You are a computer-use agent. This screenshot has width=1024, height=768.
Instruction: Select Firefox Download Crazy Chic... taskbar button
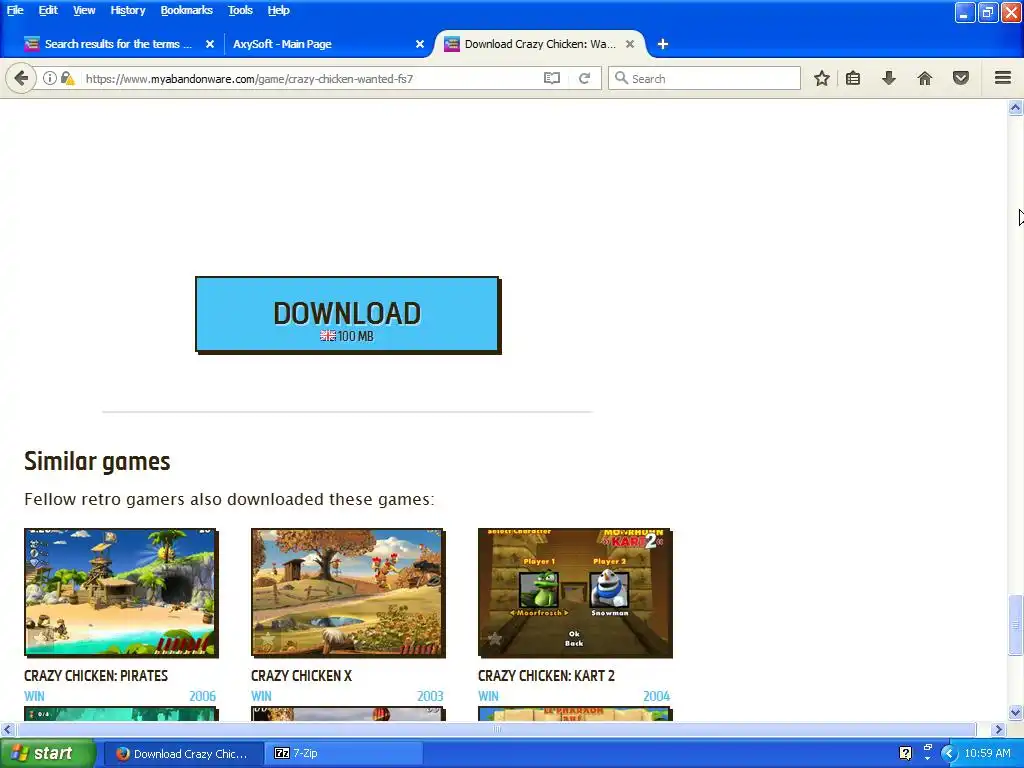click(x=183, y=754)
